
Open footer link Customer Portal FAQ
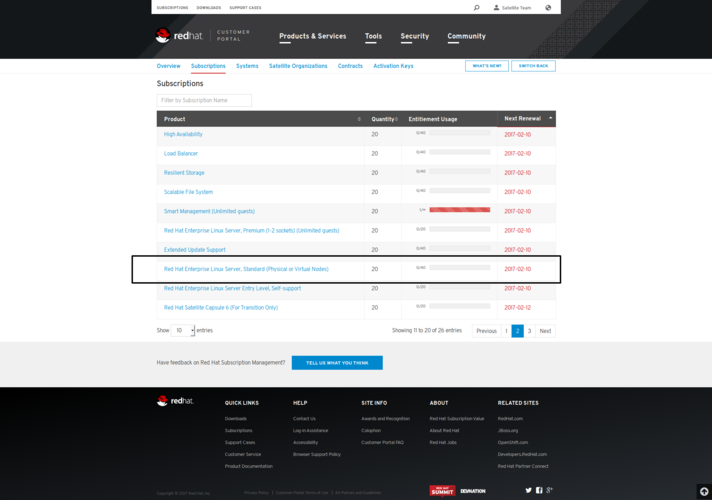point(382,443)
